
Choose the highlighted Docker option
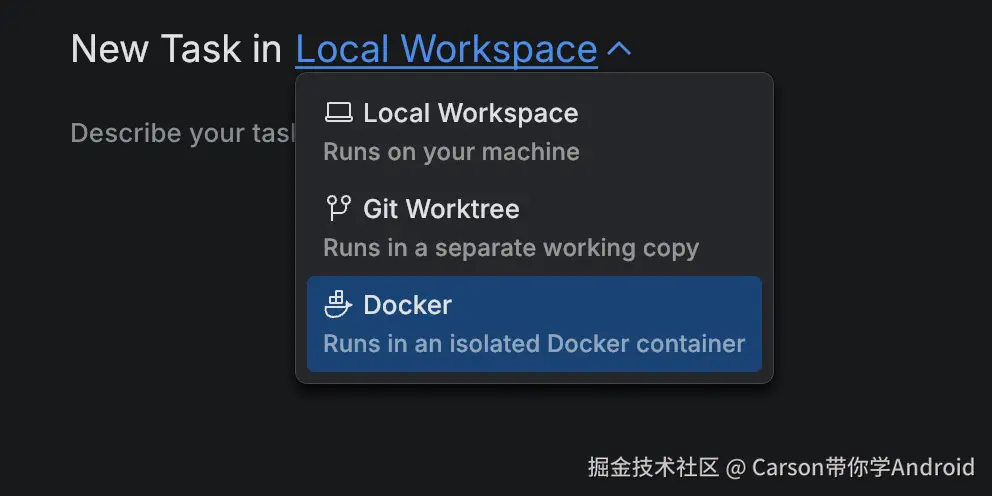pyautogui.click(x=535, y=324)
